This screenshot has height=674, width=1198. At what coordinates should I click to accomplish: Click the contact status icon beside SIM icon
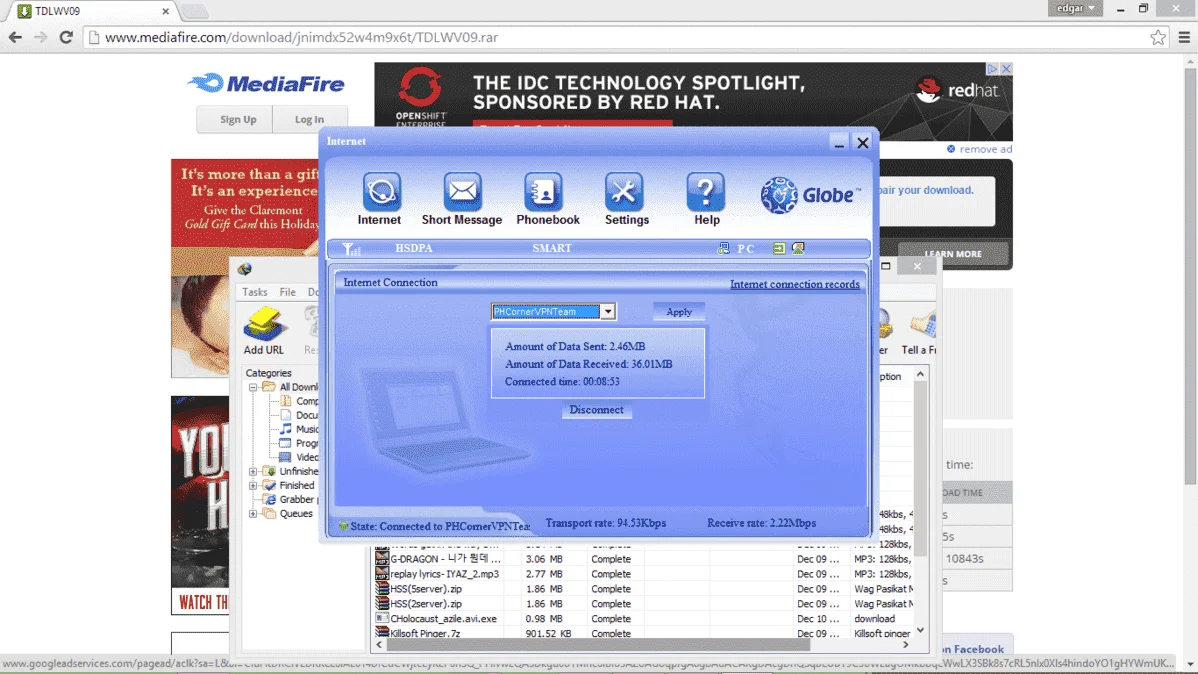coord(798,248)
